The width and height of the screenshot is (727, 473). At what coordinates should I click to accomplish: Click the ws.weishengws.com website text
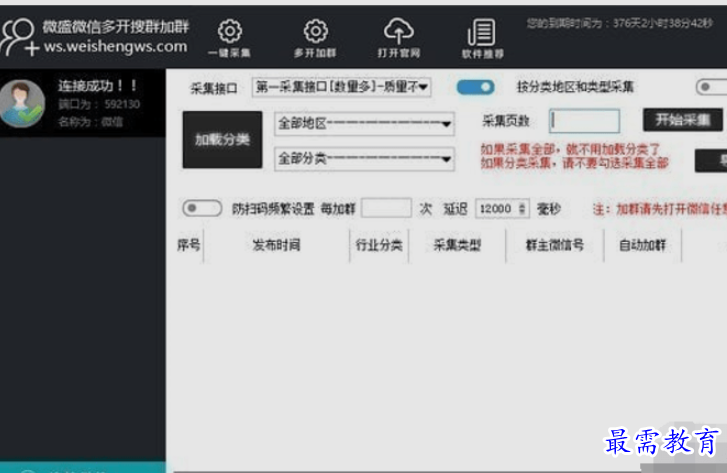[115, 47]
